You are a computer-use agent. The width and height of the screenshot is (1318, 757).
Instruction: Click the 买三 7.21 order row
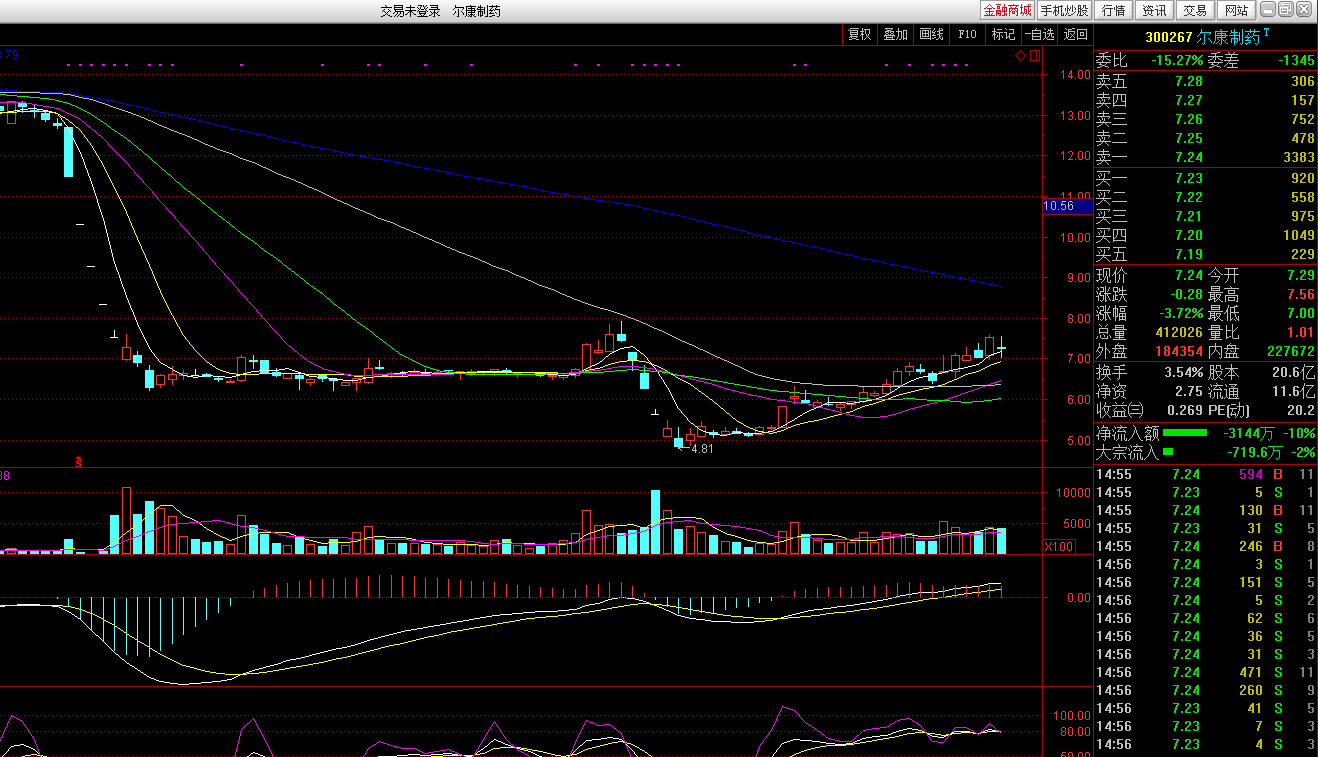tap(1206, 216)
